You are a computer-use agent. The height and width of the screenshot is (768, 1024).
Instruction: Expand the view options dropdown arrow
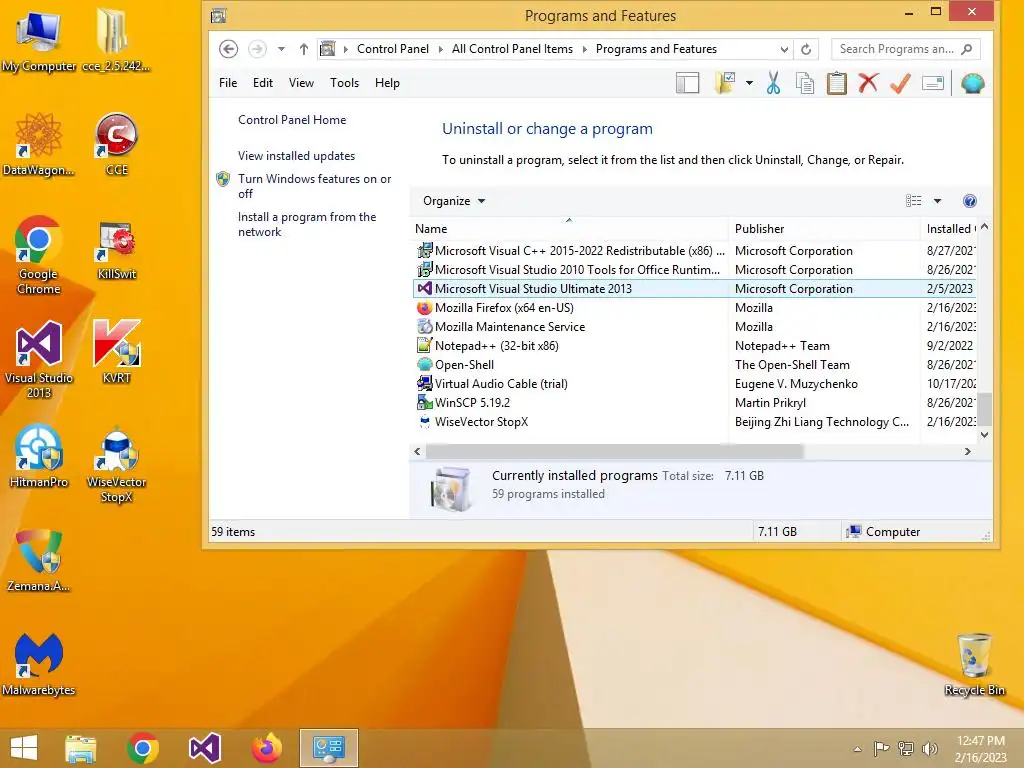(x=937, y=201)
